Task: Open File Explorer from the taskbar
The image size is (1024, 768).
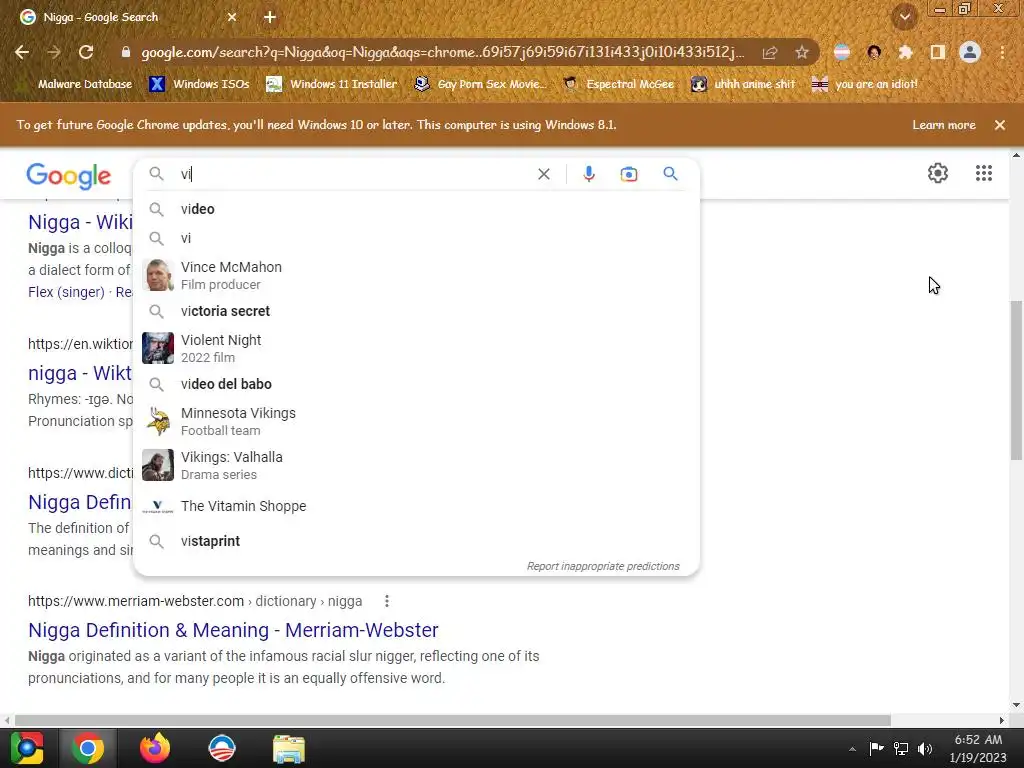Action: tap(288, 748)
